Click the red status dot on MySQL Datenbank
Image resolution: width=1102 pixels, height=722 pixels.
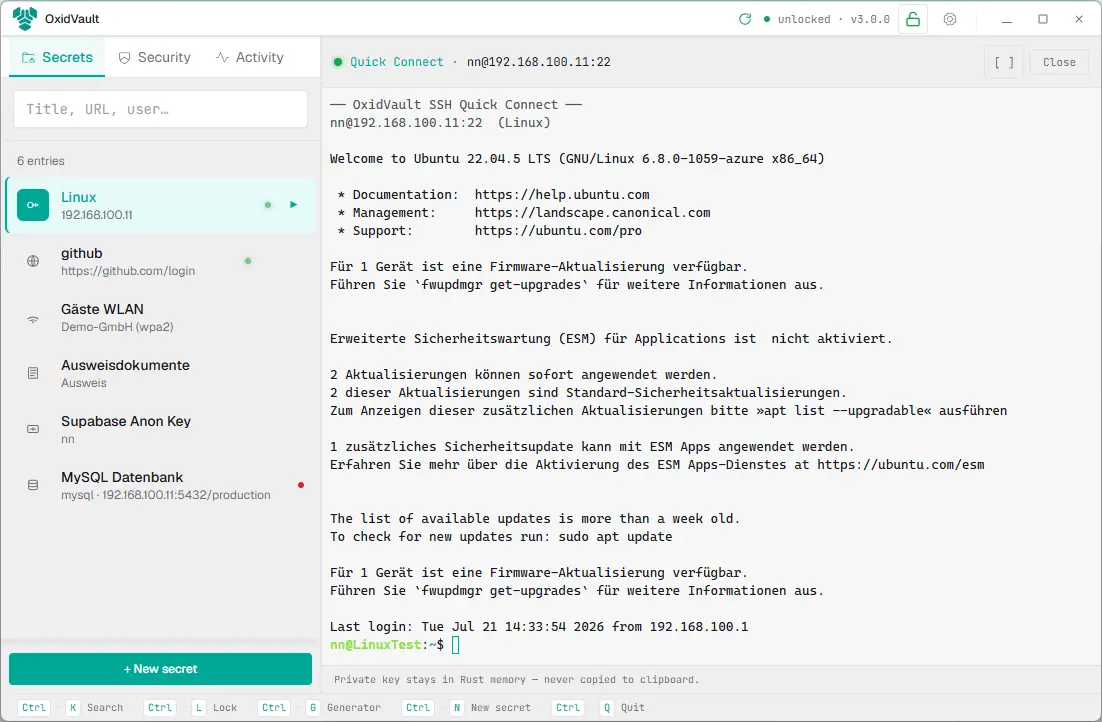pyautogui.click(x=301, y=485)
